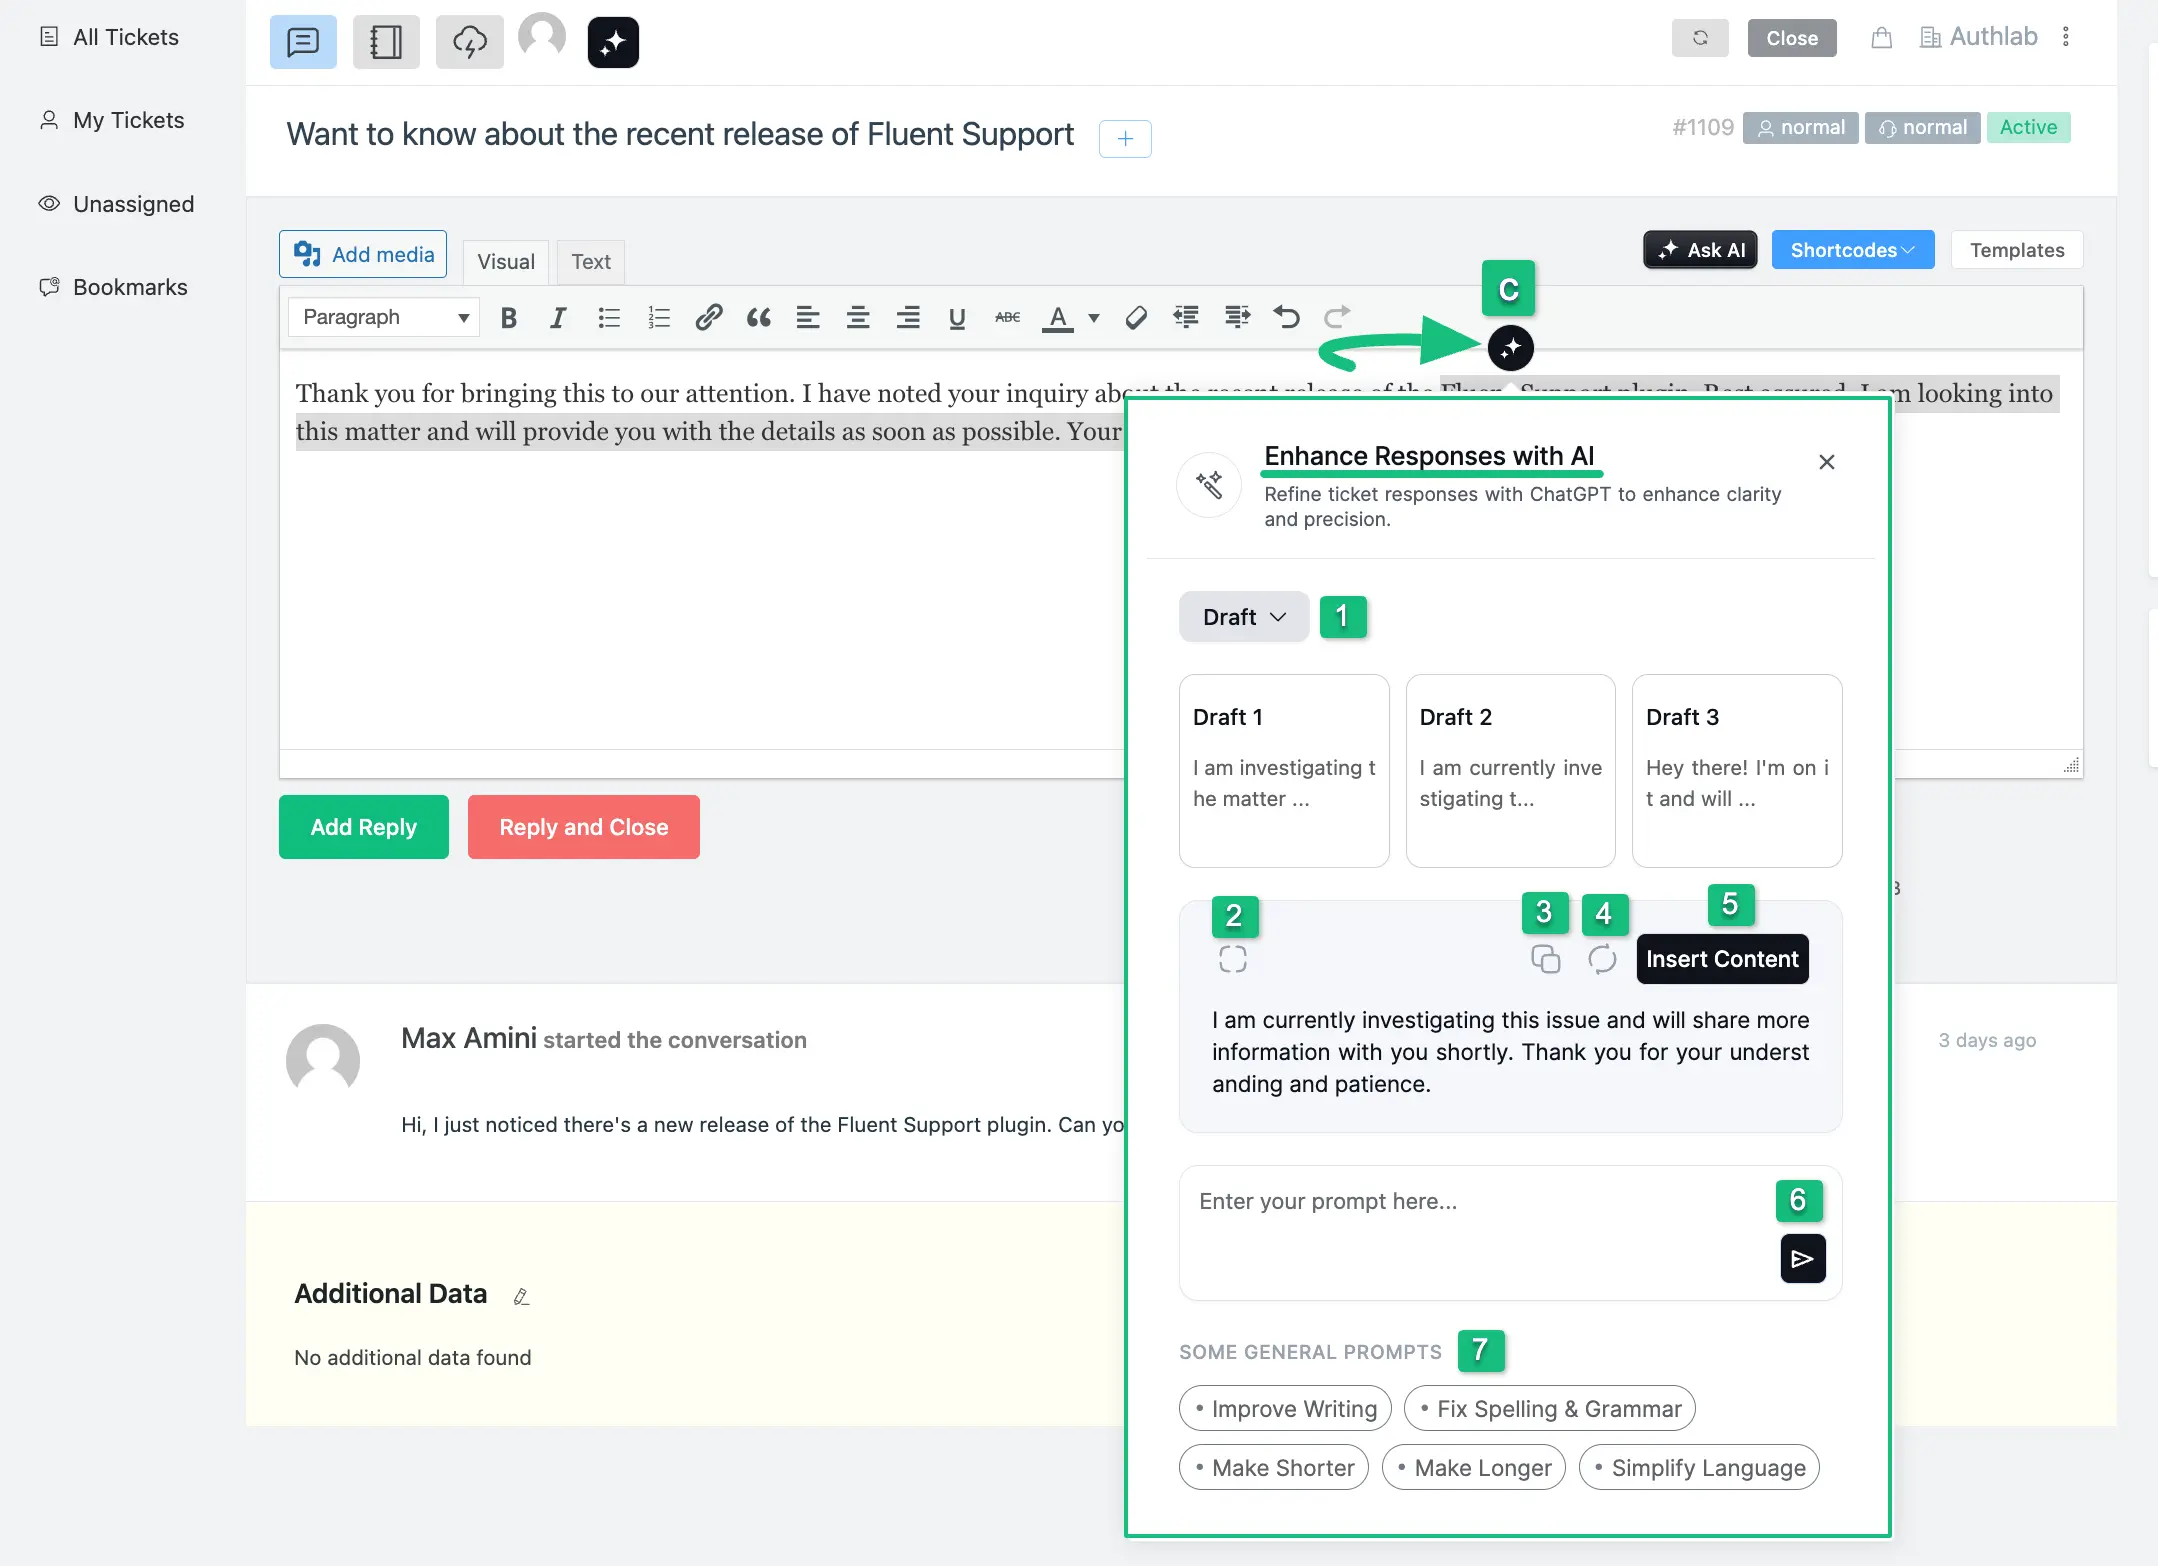Switch to the Text editor tab
Viewport: 2158px width, 1566px height.
(x=591, y=262)
